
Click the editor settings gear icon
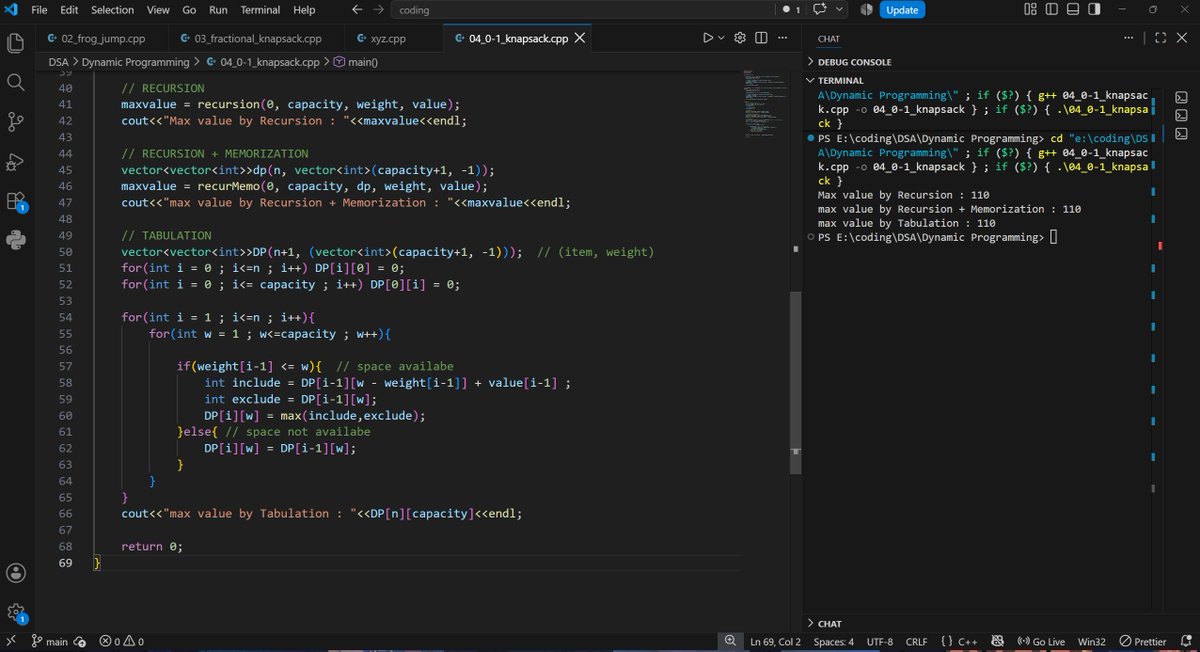[x=740, y=38]
